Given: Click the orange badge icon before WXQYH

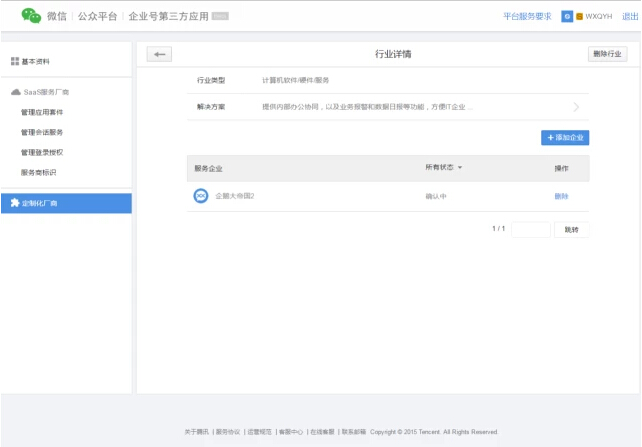Looking at the screenshot, I should point(579,17).
